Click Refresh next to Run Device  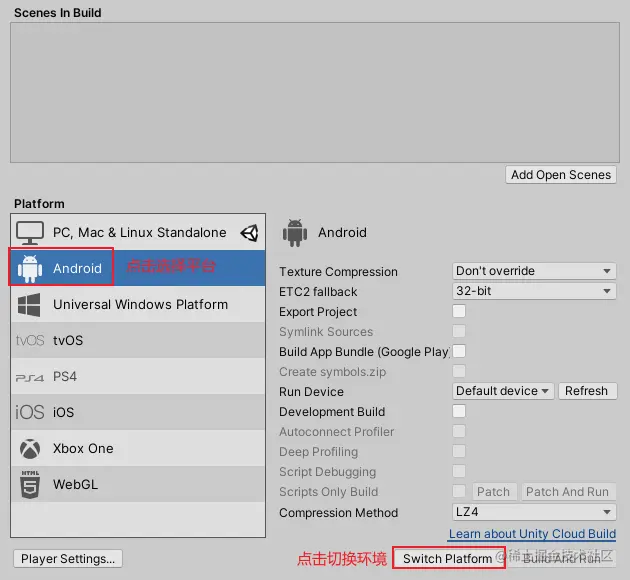tap(587, 391)
